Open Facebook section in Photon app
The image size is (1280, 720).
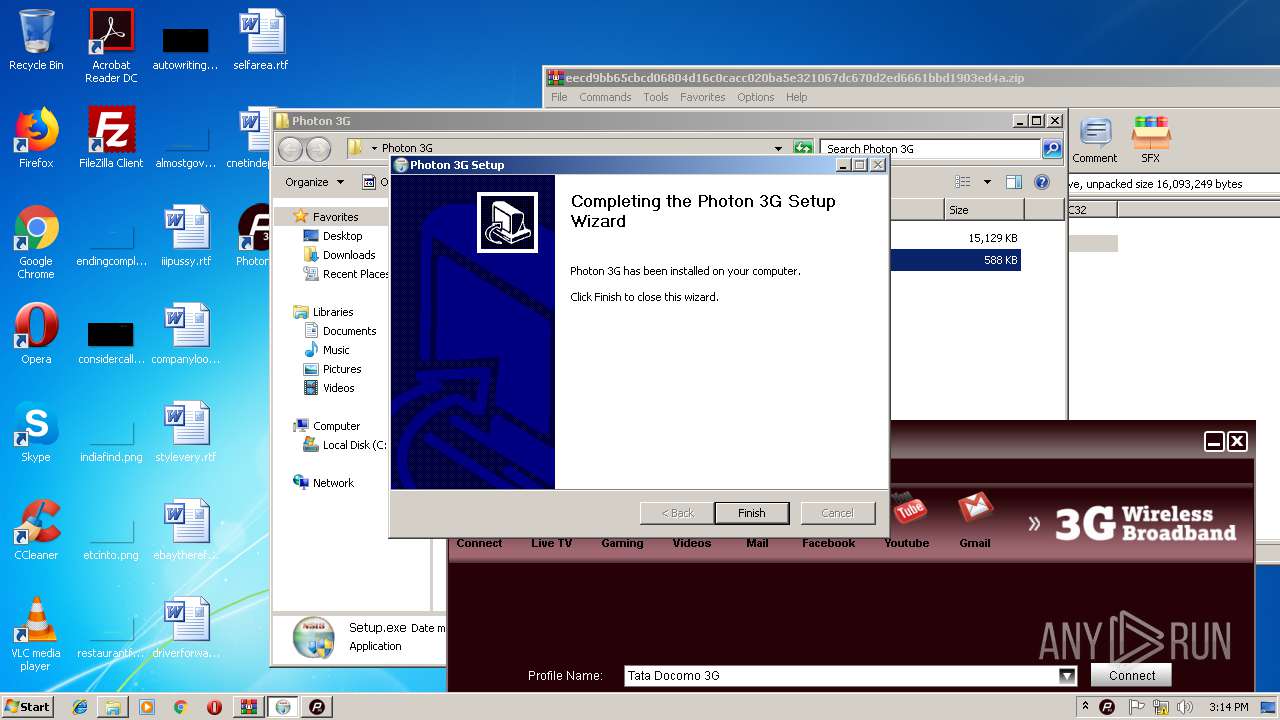pyautogui.click(x=828, y=543)
